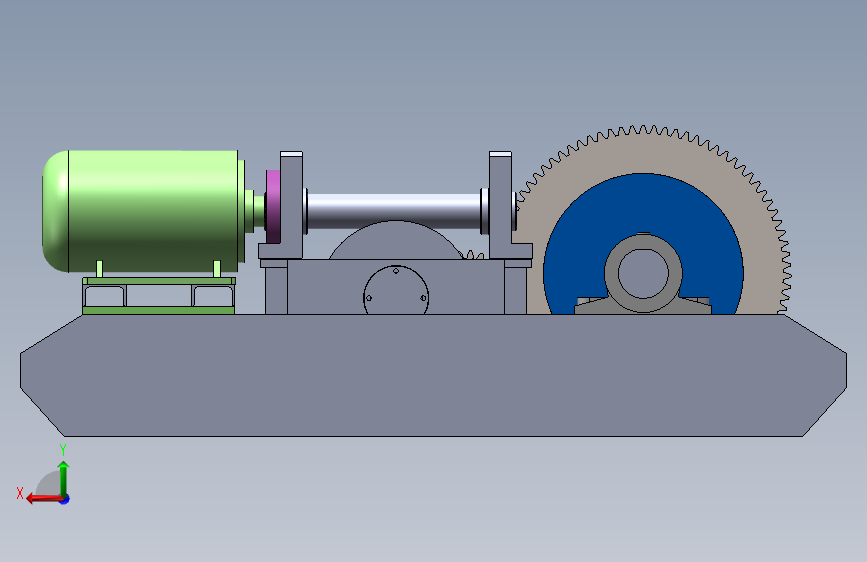Click the green Y axis arrow

(x=64, y=479)
